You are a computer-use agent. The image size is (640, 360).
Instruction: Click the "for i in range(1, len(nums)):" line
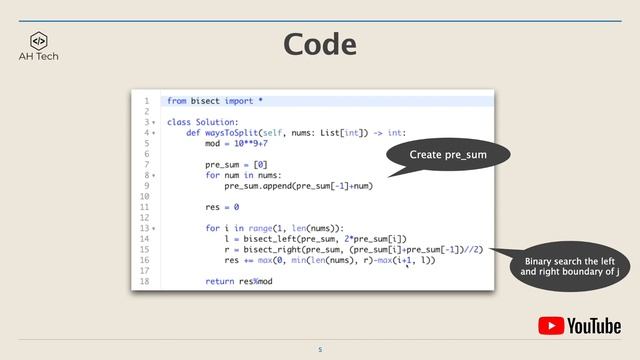275,228
